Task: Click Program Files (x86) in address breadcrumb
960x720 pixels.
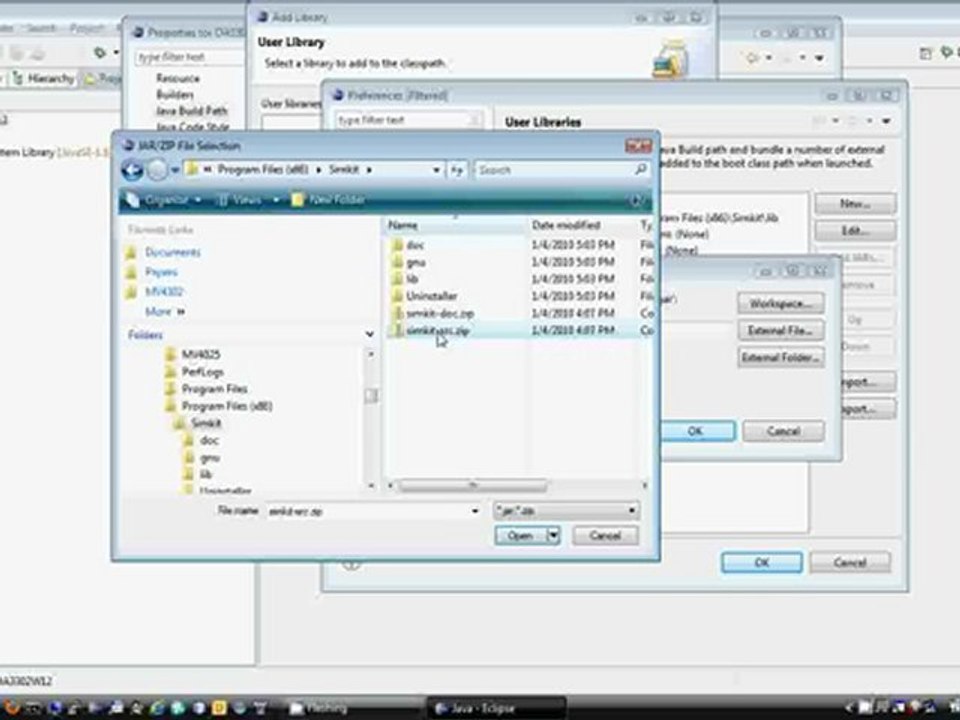Action: [263, 170]
